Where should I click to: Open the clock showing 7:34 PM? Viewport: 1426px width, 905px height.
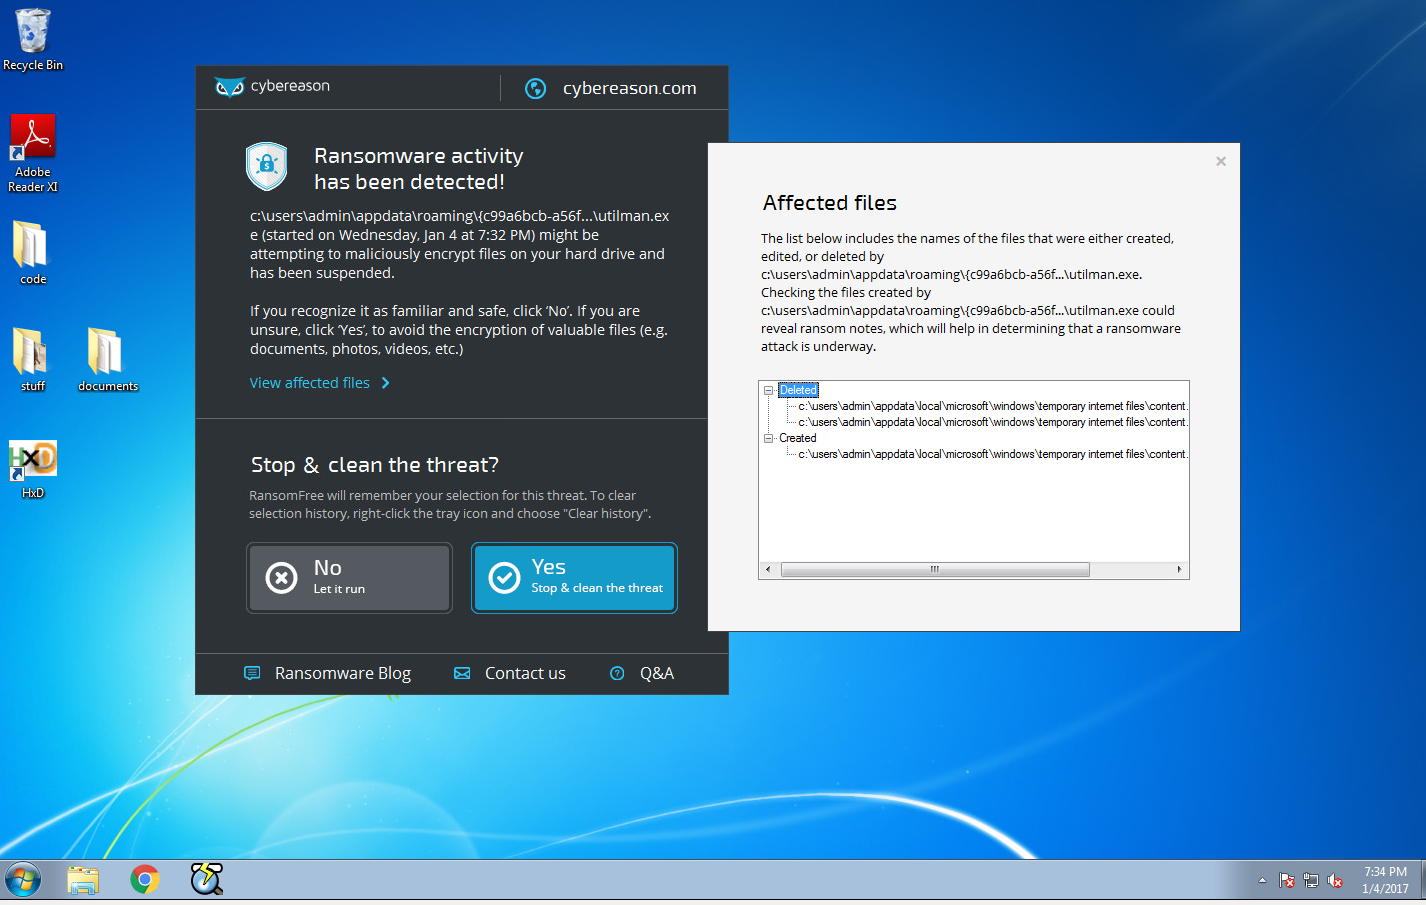pyautogui.click(x=1385, y=880)
